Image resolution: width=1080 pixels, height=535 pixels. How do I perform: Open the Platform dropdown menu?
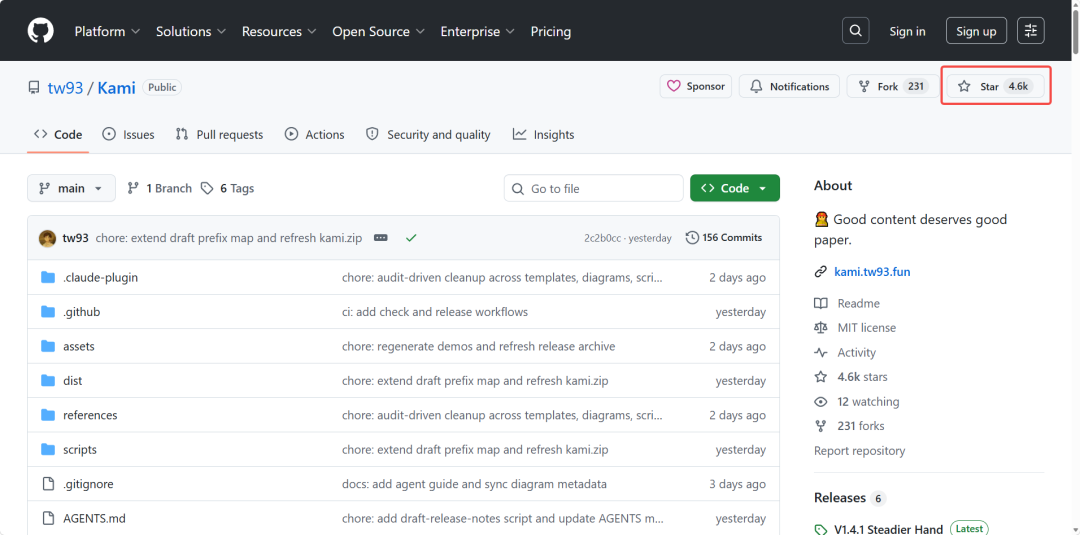tap(107, 32)
